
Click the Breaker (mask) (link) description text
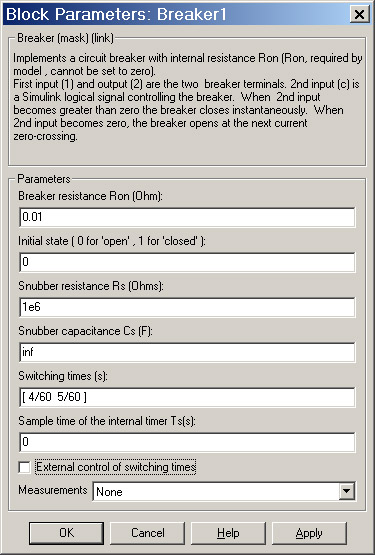tap(188, 97)
